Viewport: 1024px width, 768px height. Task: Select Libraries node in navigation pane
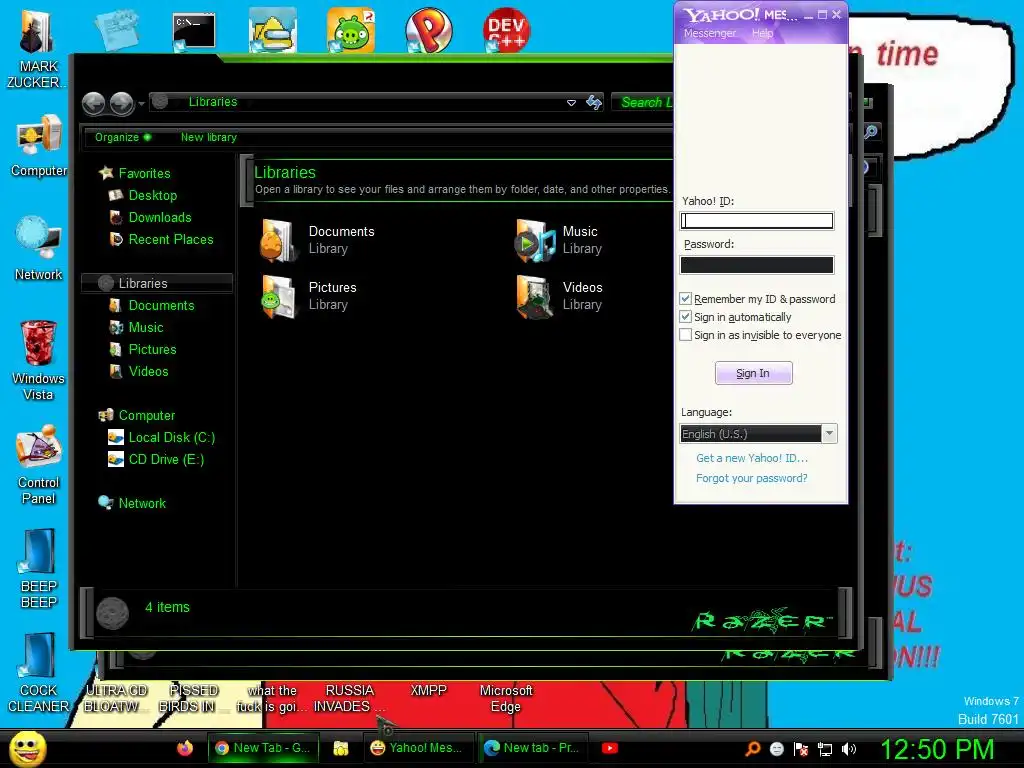click(157, 283)
